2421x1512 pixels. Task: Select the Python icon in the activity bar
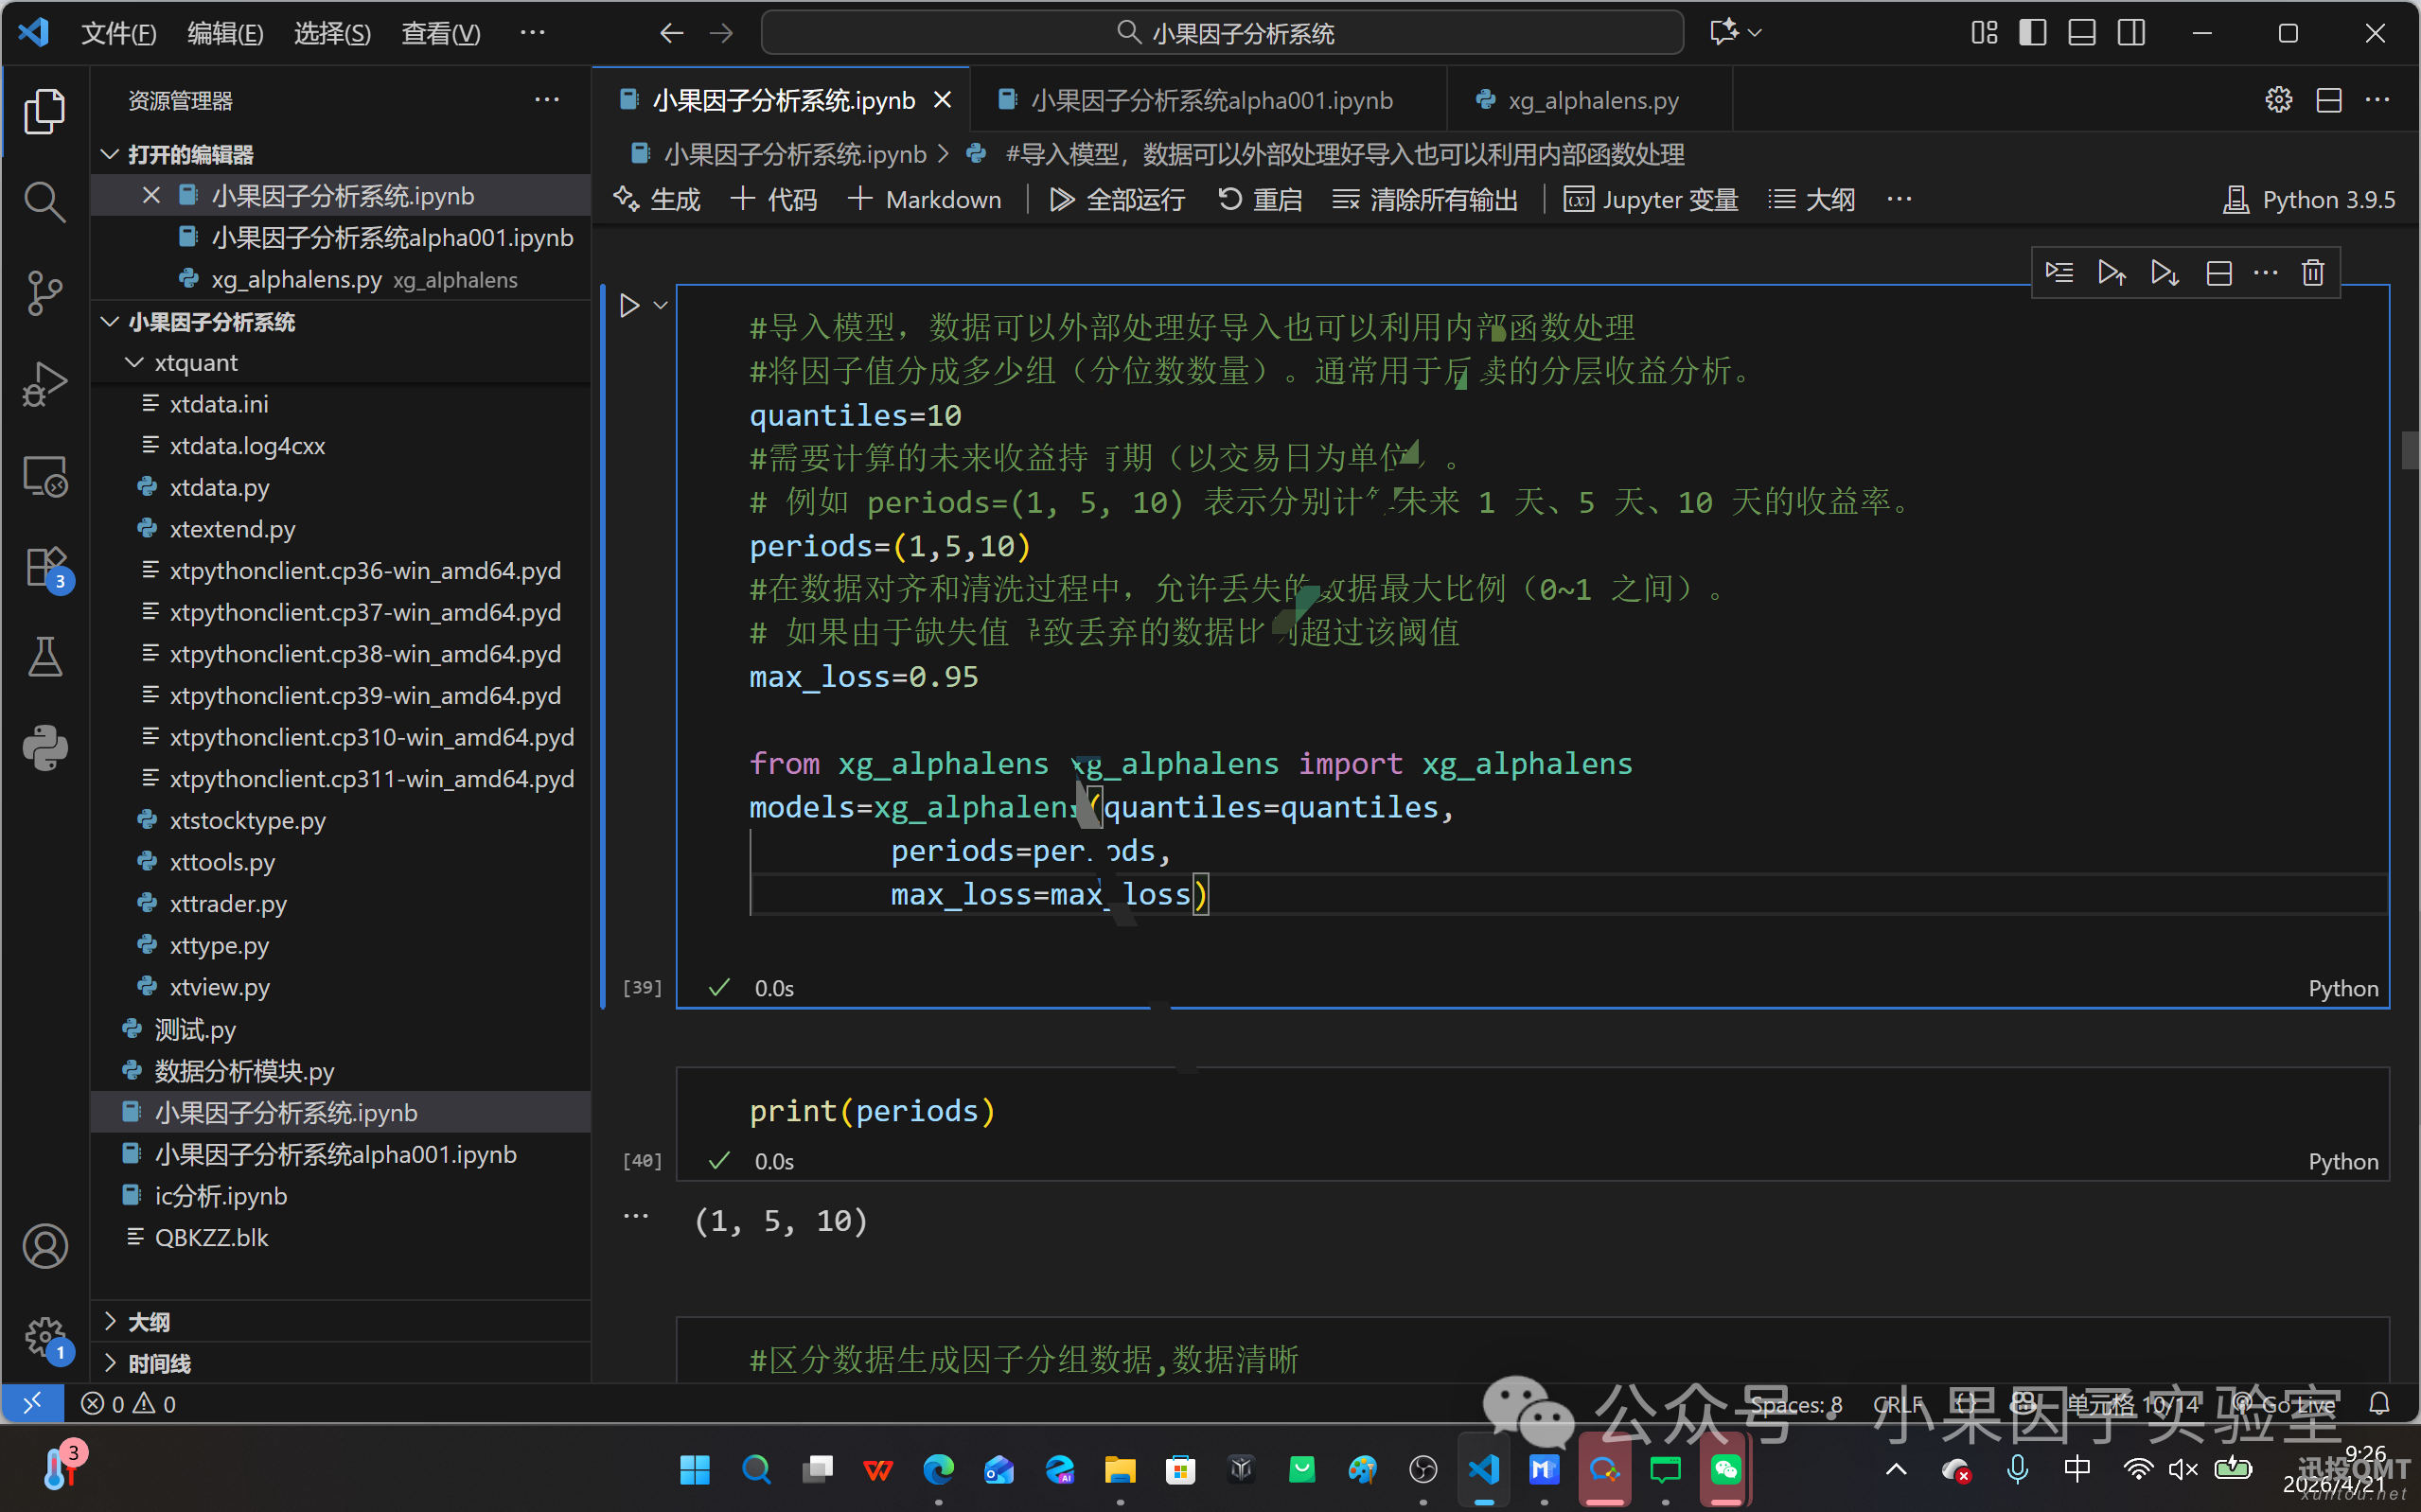[x=45, y=748]
